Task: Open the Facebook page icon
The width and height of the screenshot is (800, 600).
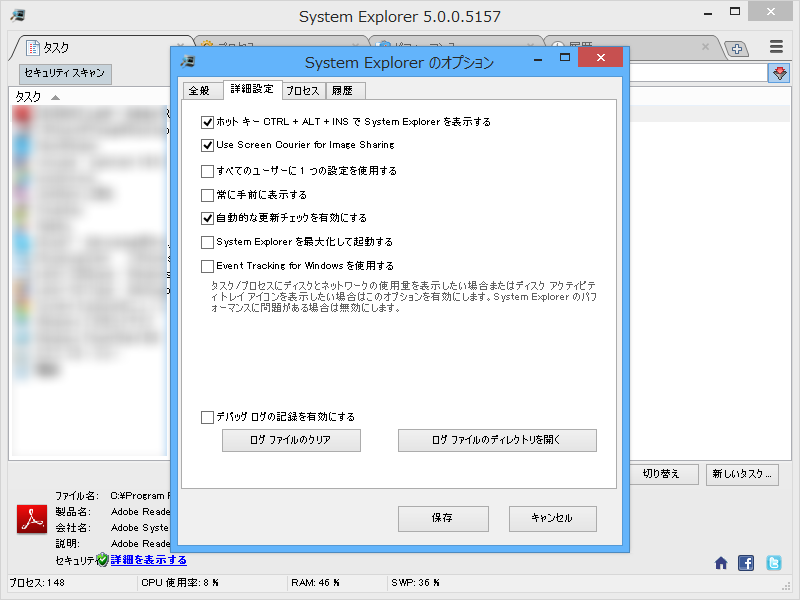Action: point(745,563)
